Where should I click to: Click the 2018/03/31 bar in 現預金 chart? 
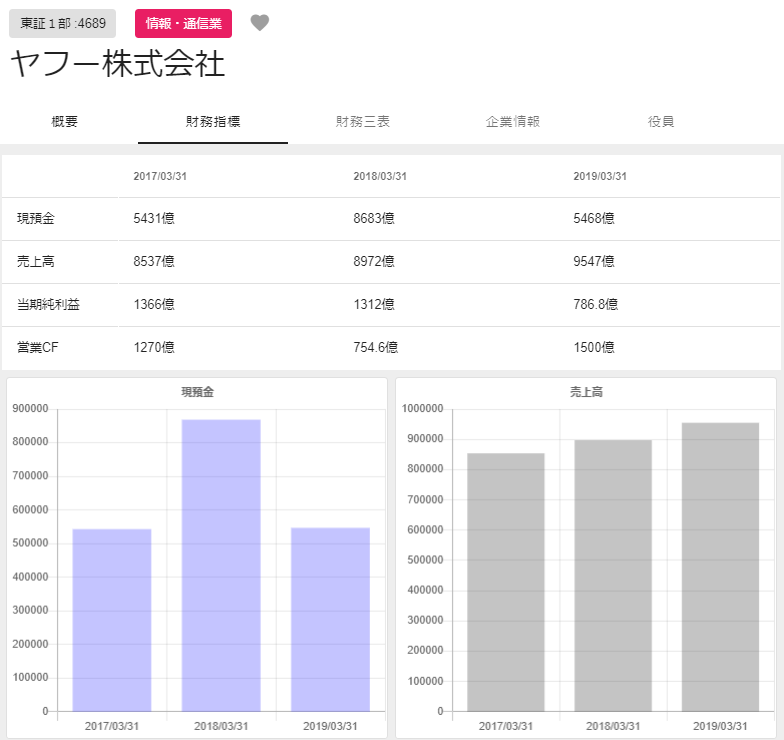[x=221, y=566]
